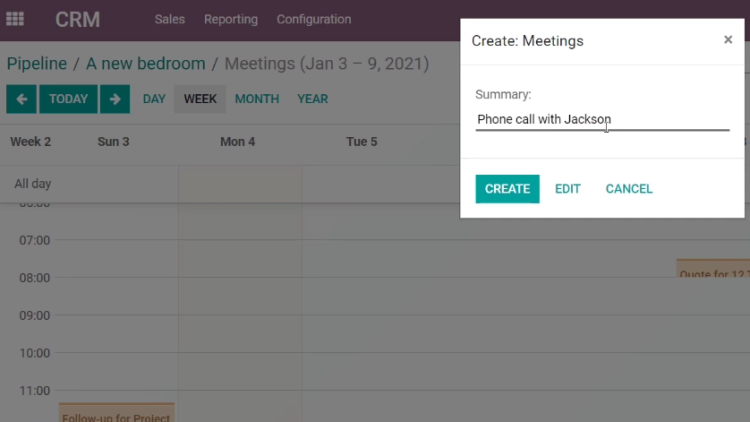Open the Follow-up for Project event

click(116, 413)
